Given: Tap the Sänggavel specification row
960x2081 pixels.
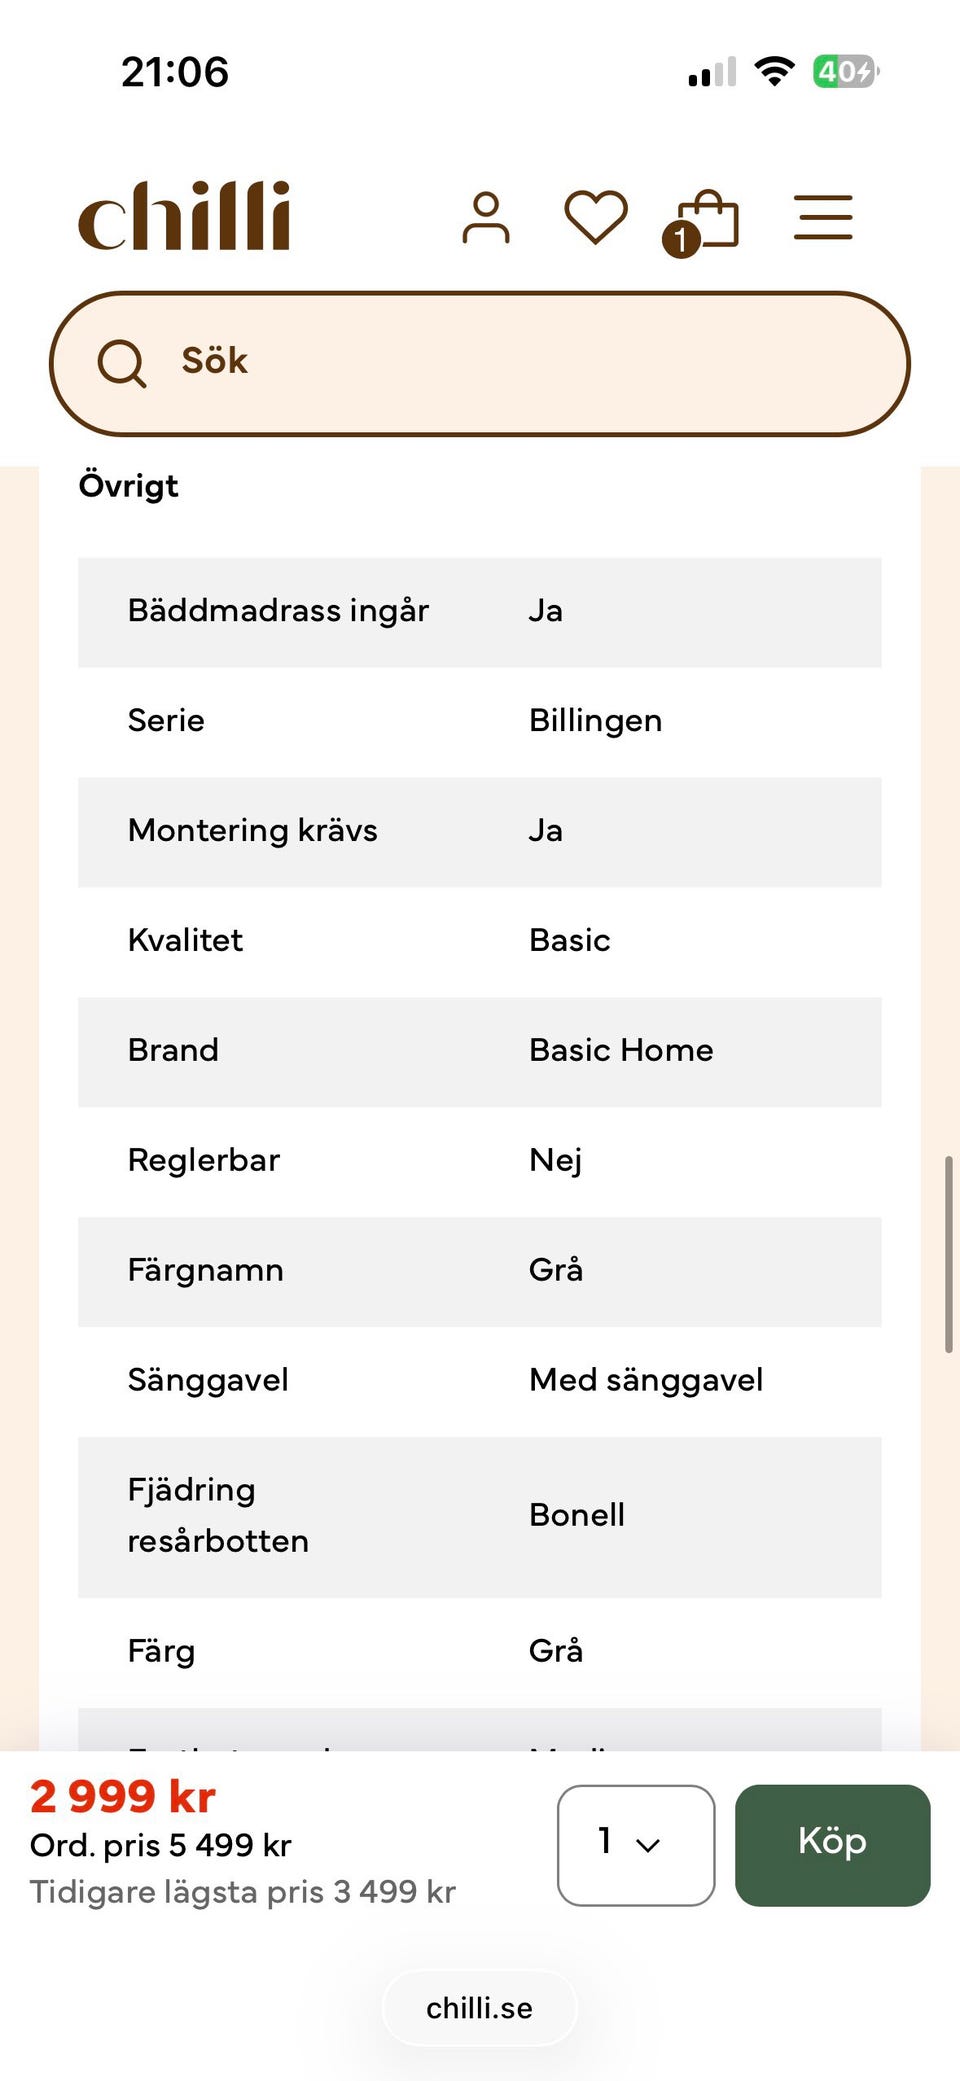Looking at the screenshot, I should 480,1381.
